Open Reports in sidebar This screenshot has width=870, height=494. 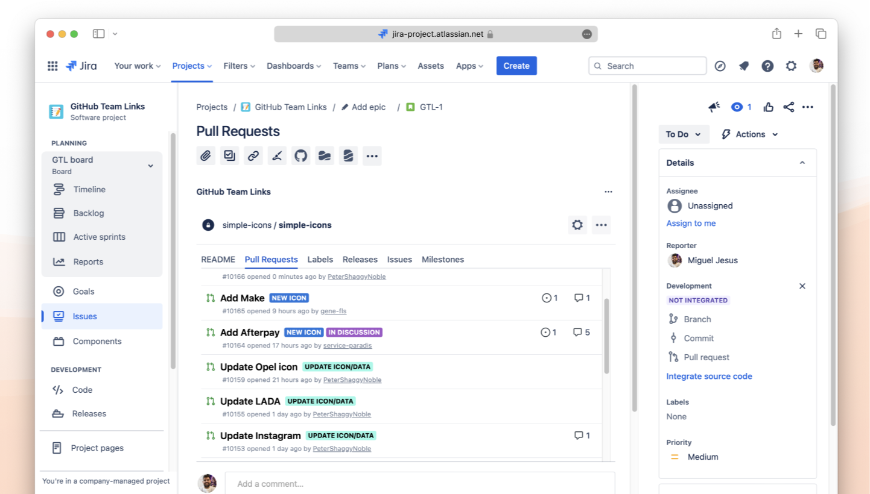(88, 262)
